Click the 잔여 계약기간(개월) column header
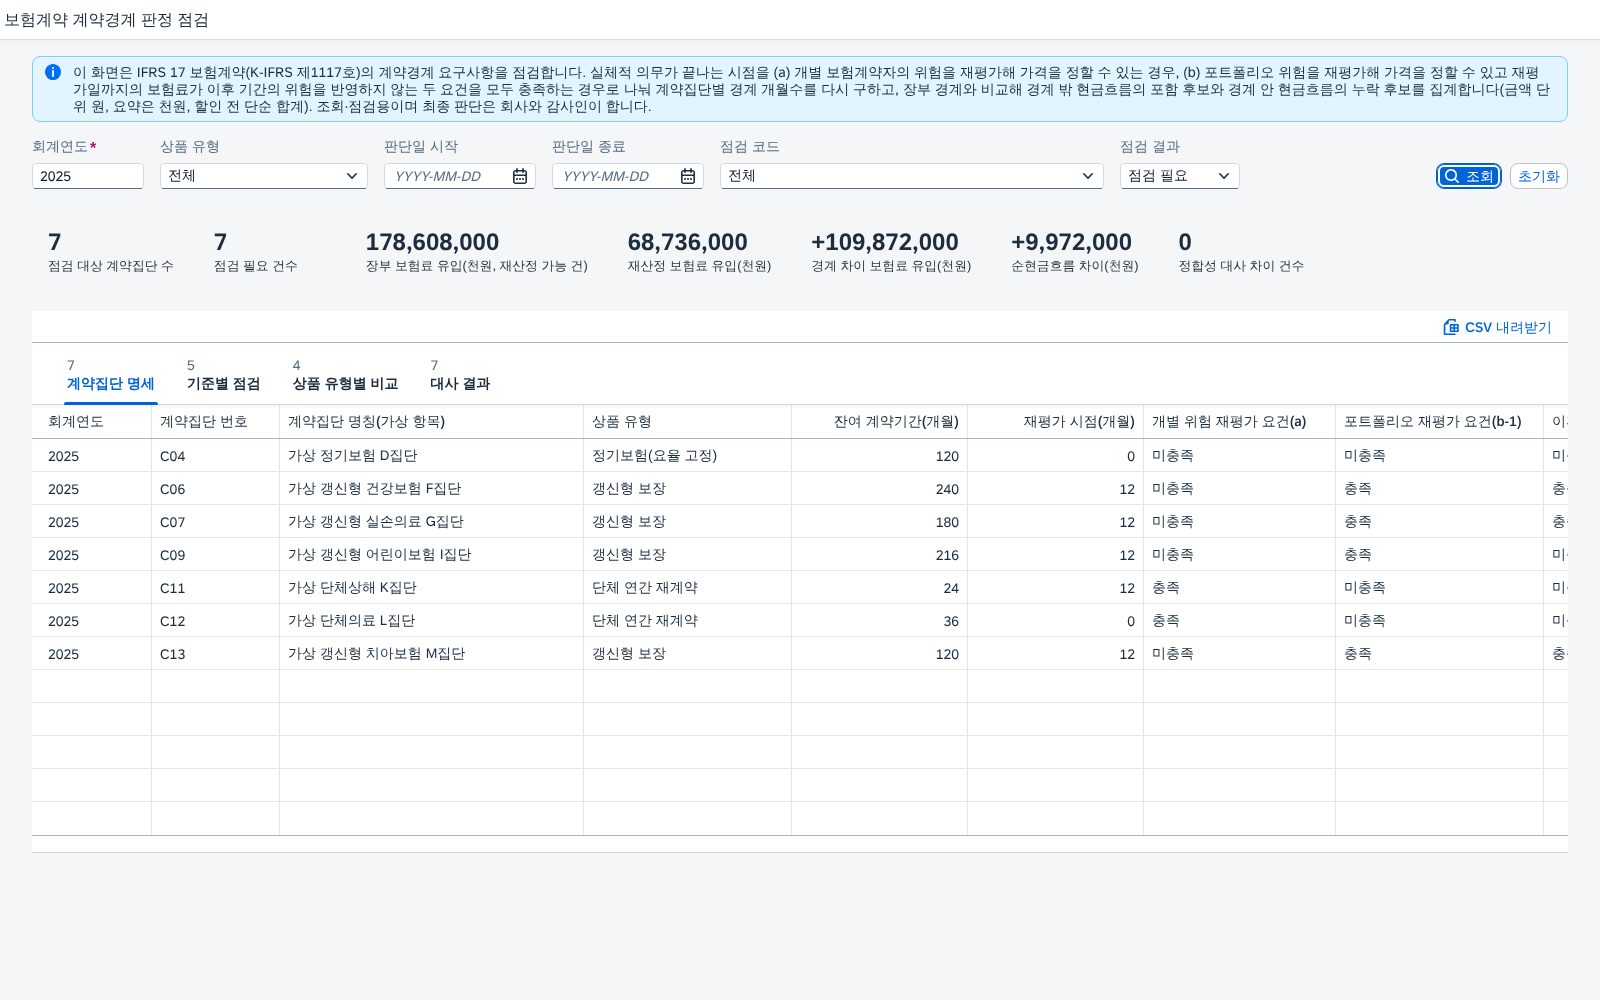1600x1000 pixels. pyautogui.click(x=879, y=422)
